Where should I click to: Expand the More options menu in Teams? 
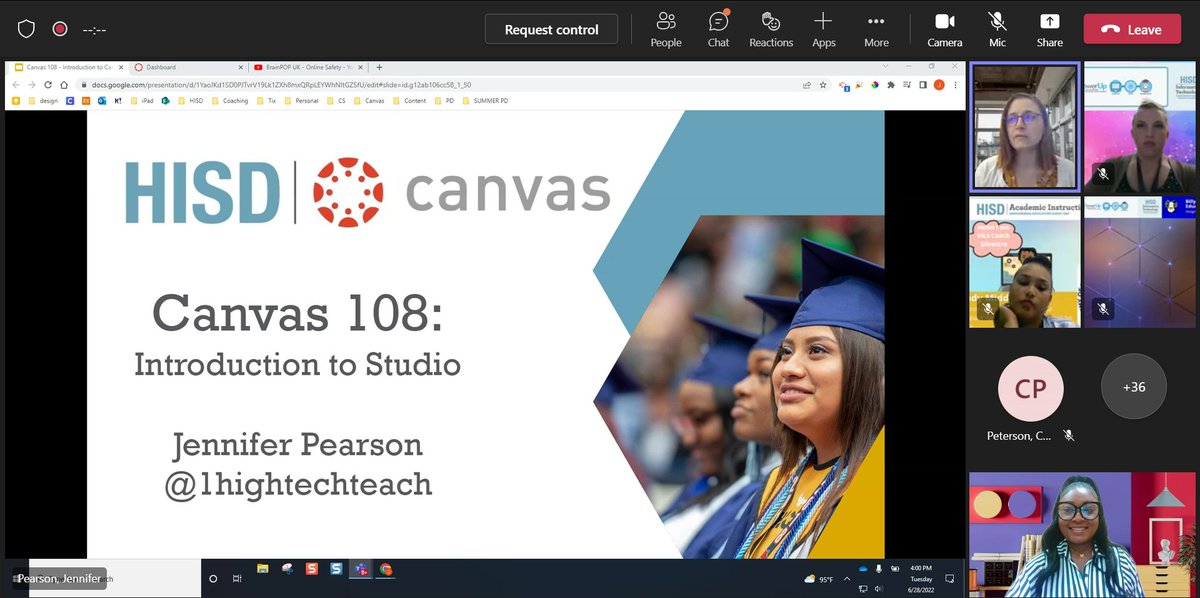876,27
